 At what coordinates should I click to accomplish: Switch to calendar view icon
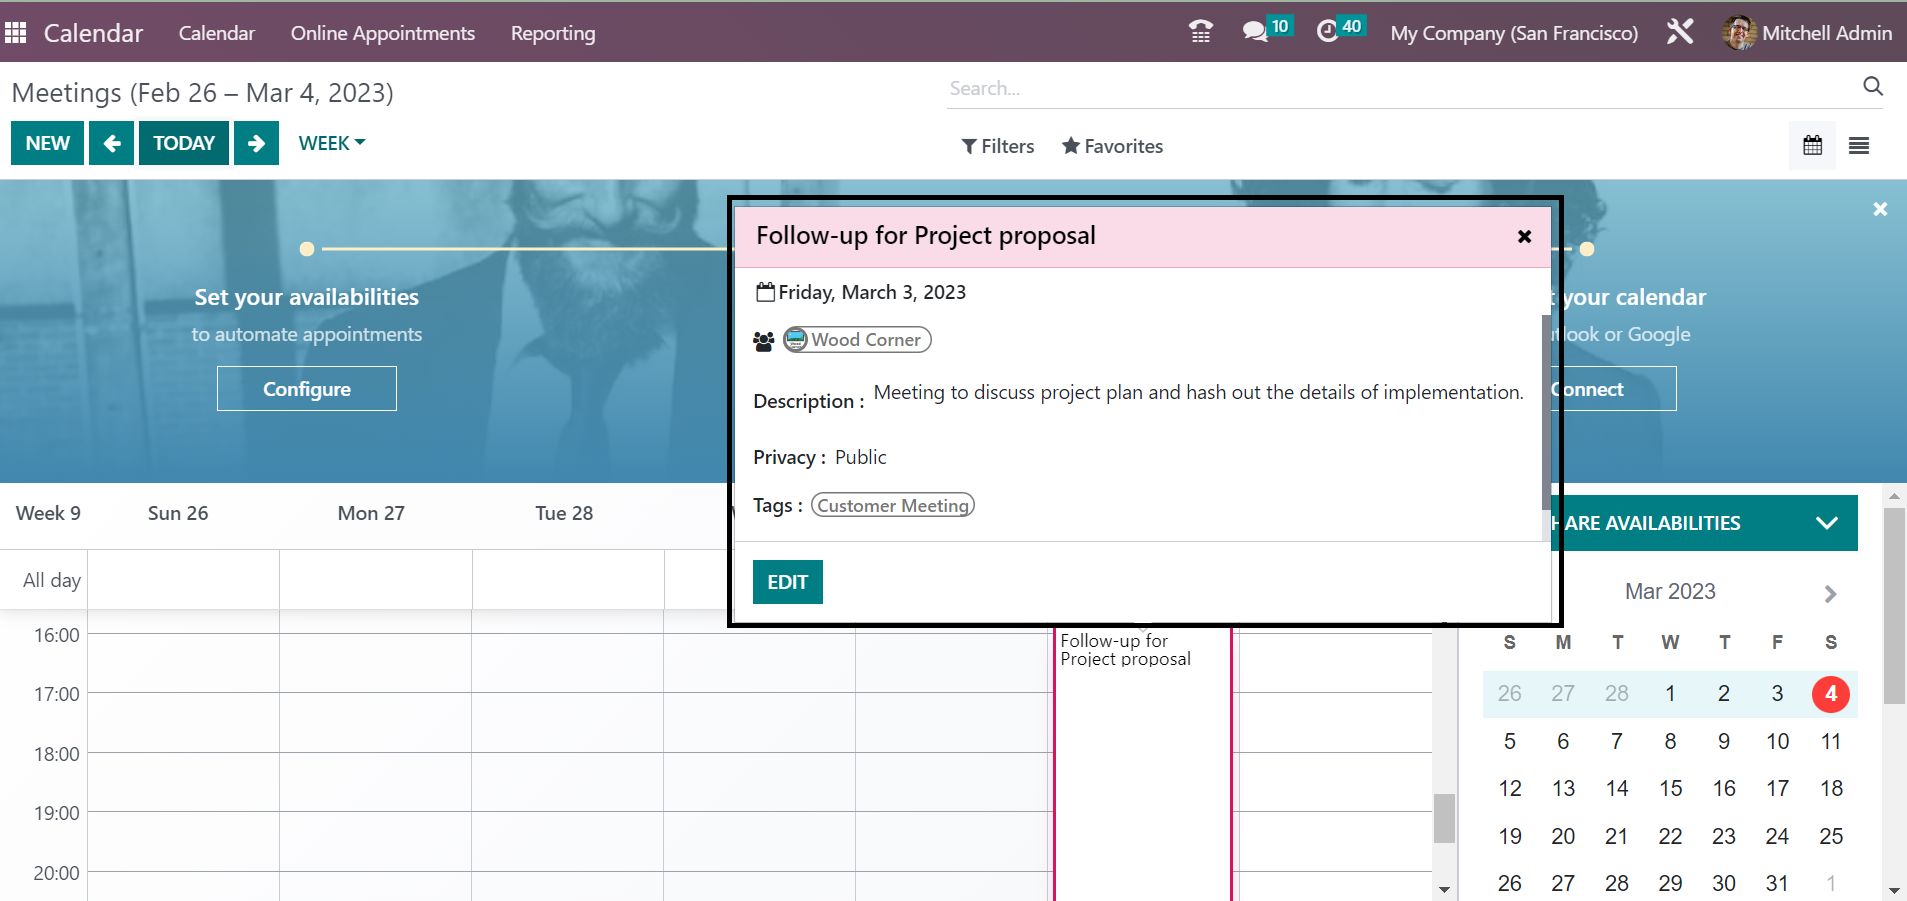(x=1812, y=146)
